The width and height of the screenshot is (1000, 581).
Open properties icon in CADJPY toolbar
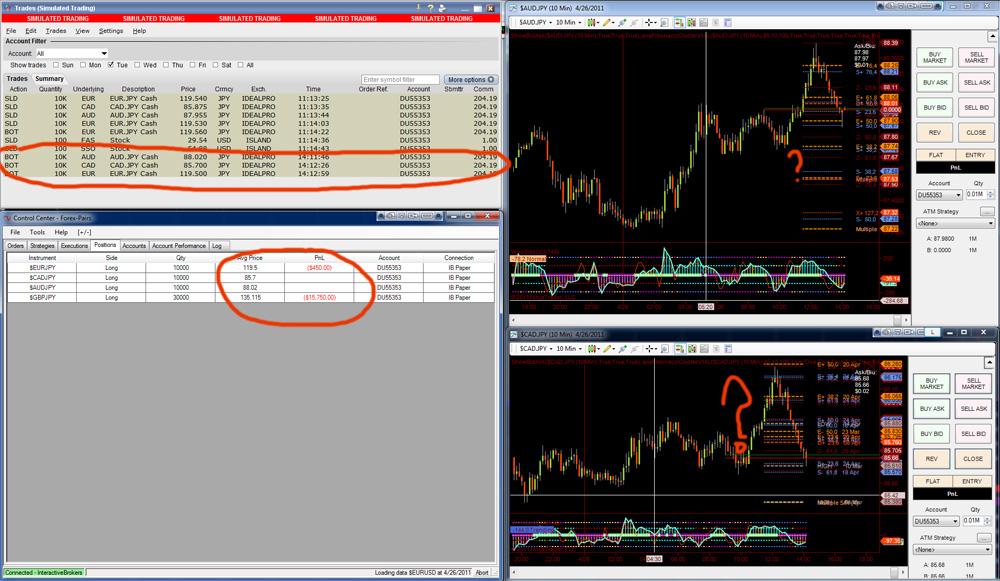(728, 349)
